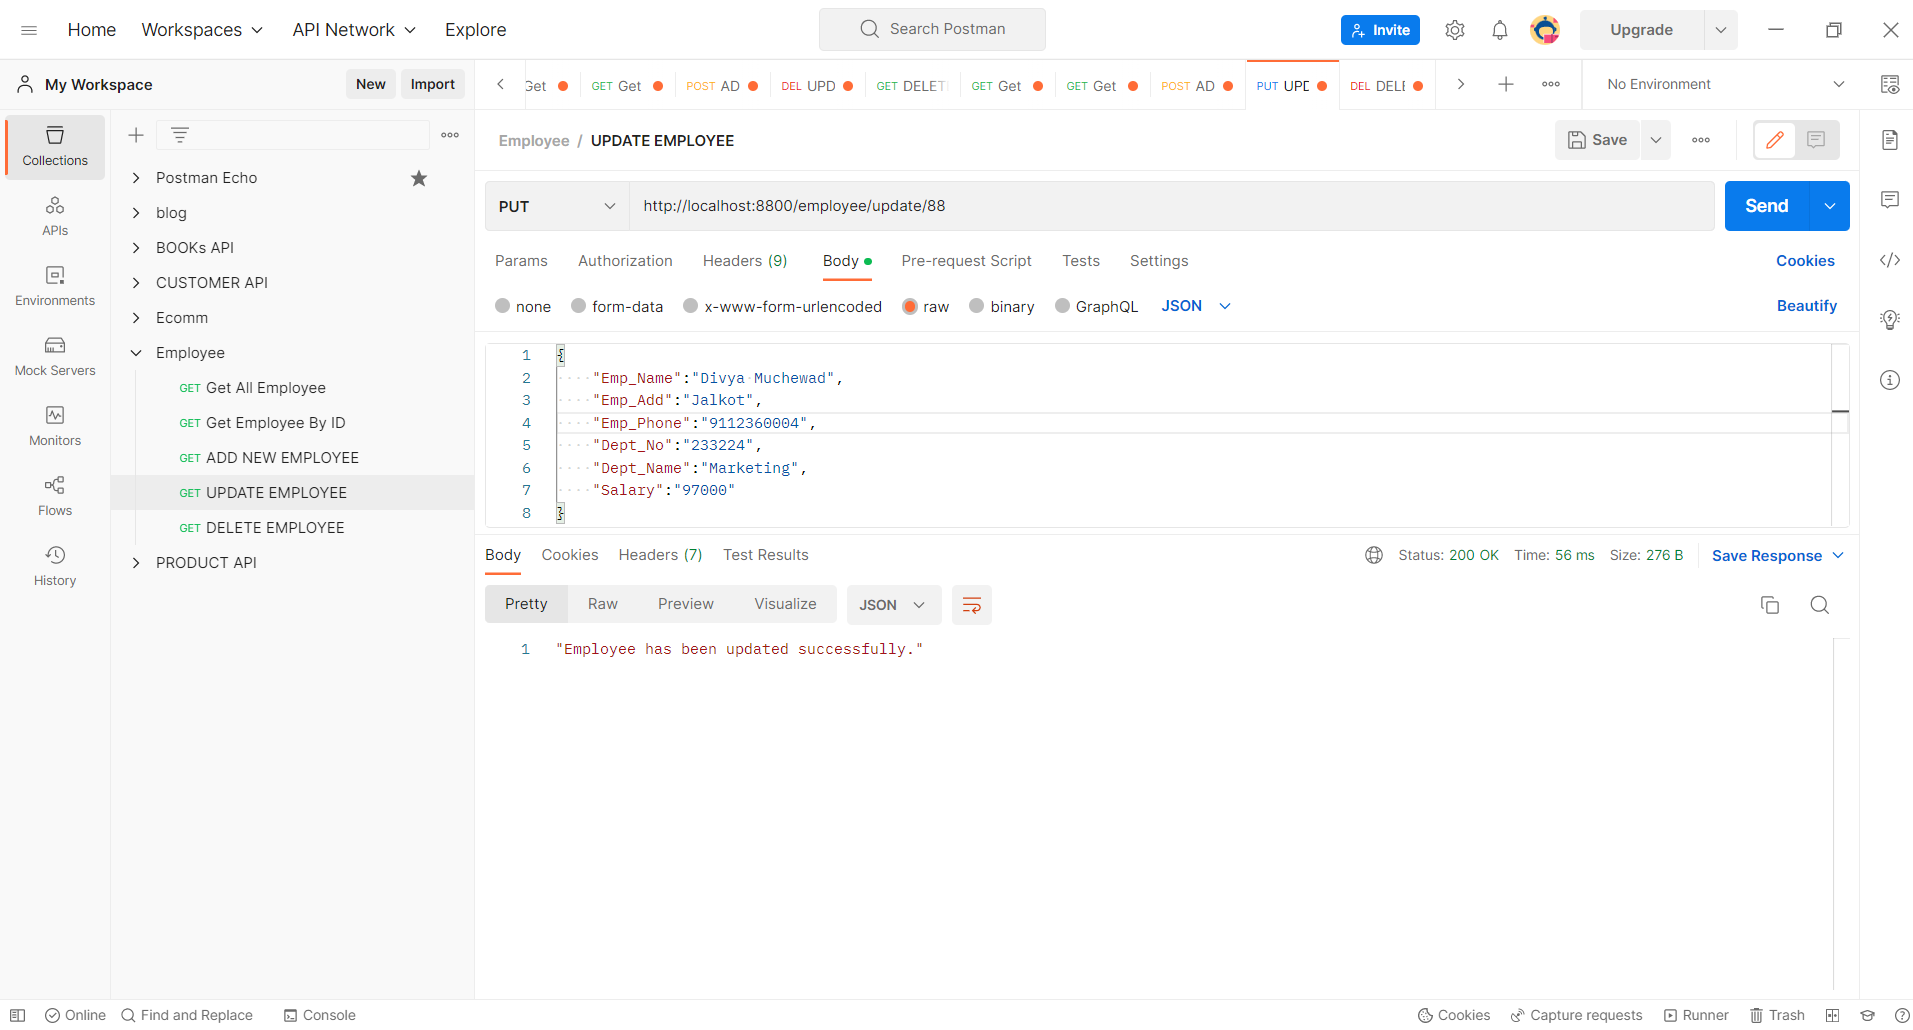Select Environments in the left sidebar
This screenshot has height=1030, width=1913.
pyautogui.click(x=54, y=285)
